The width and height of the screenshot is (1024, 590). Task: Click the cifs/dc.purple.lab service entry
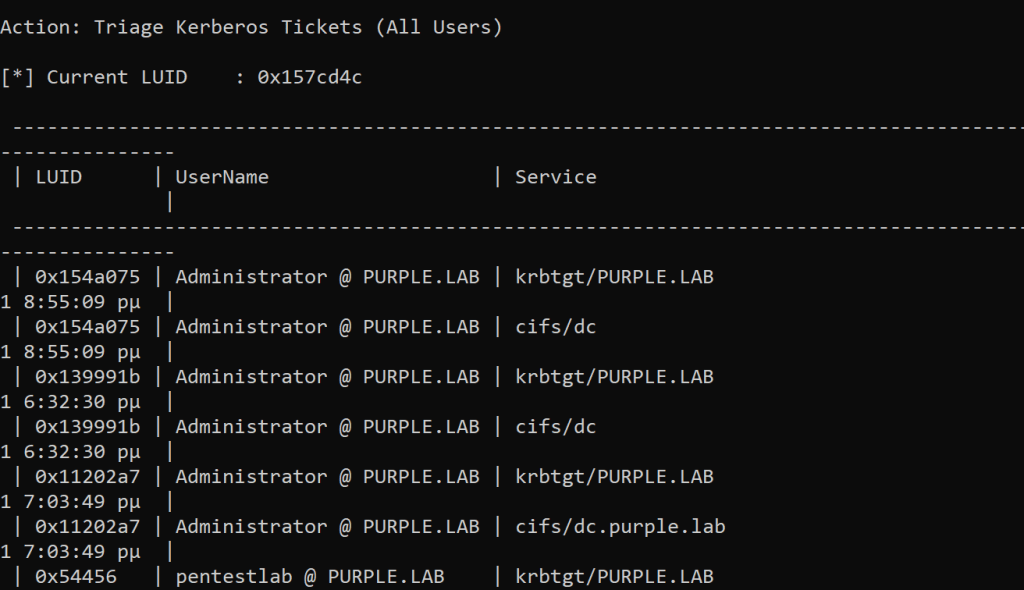(620, 527)
